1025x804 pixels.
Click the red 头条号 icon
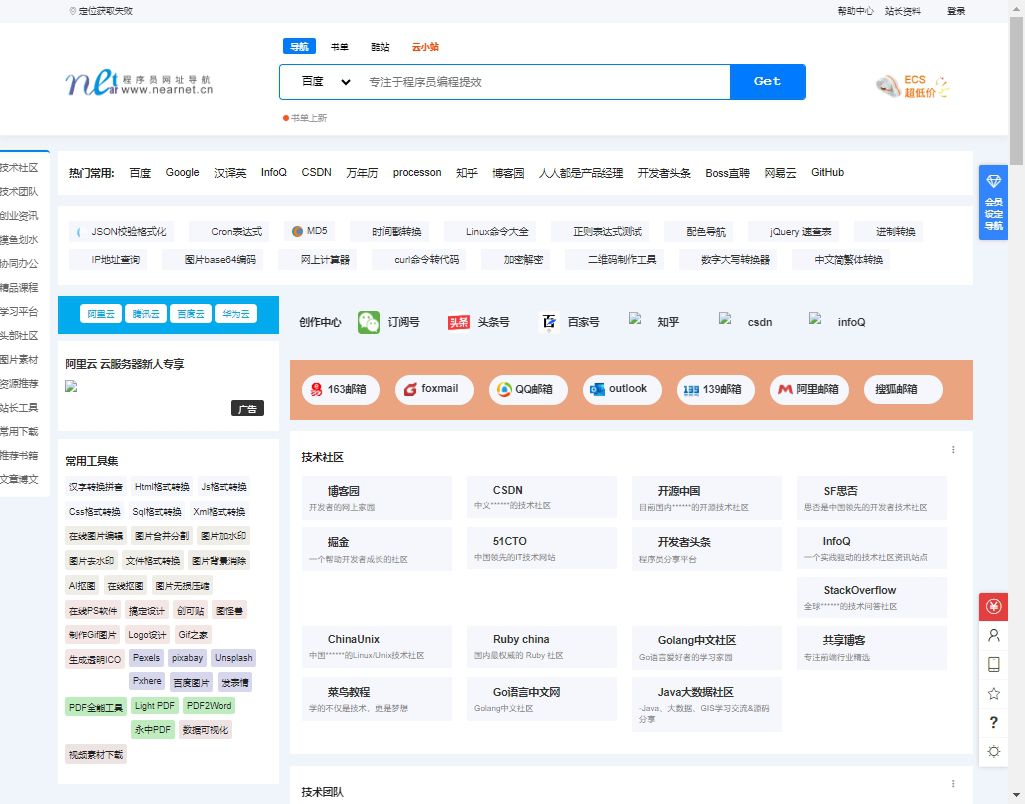[458, 322]
